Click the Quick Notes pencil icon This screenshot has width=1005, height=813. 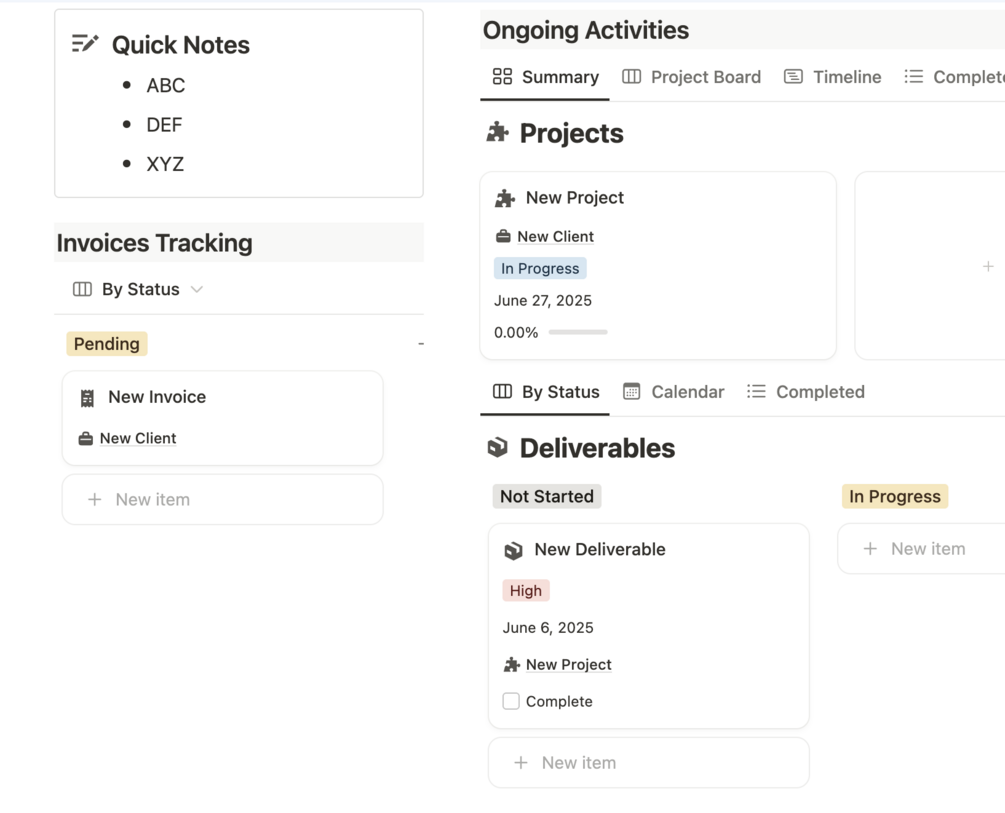point(85,44)
